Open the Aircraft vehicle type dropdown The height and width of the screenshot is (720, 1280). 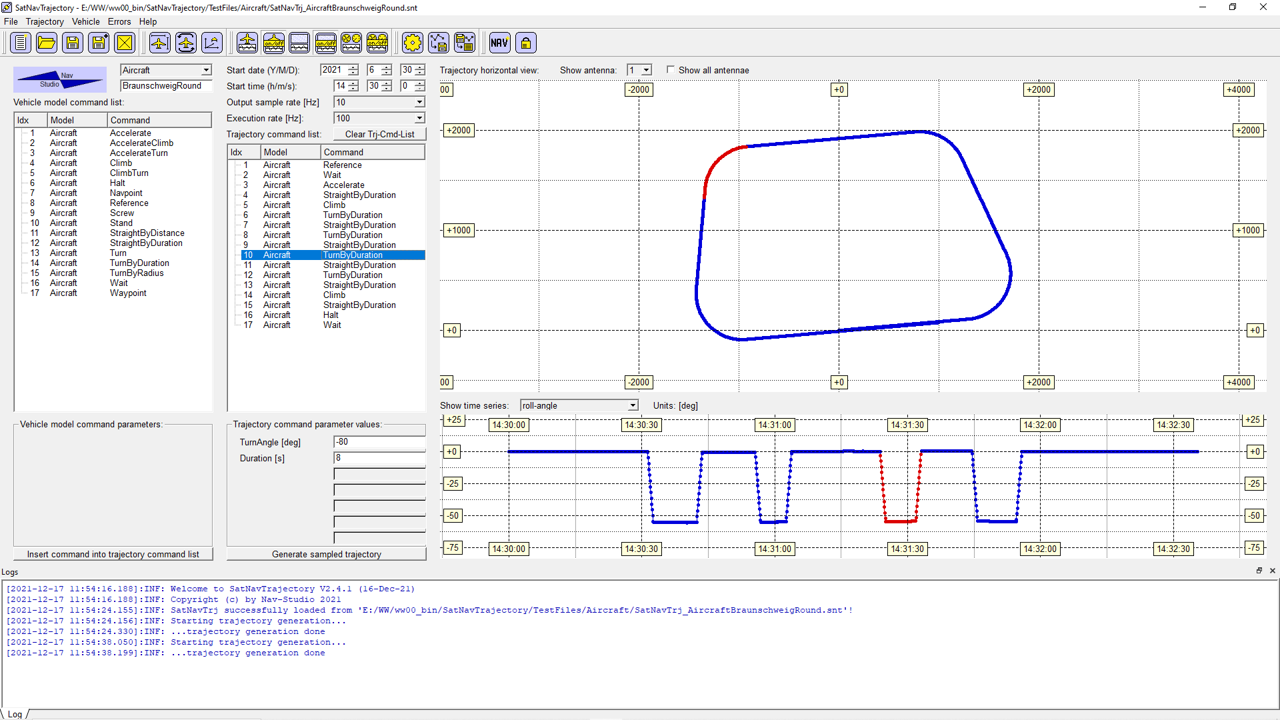tap(206, 70)
